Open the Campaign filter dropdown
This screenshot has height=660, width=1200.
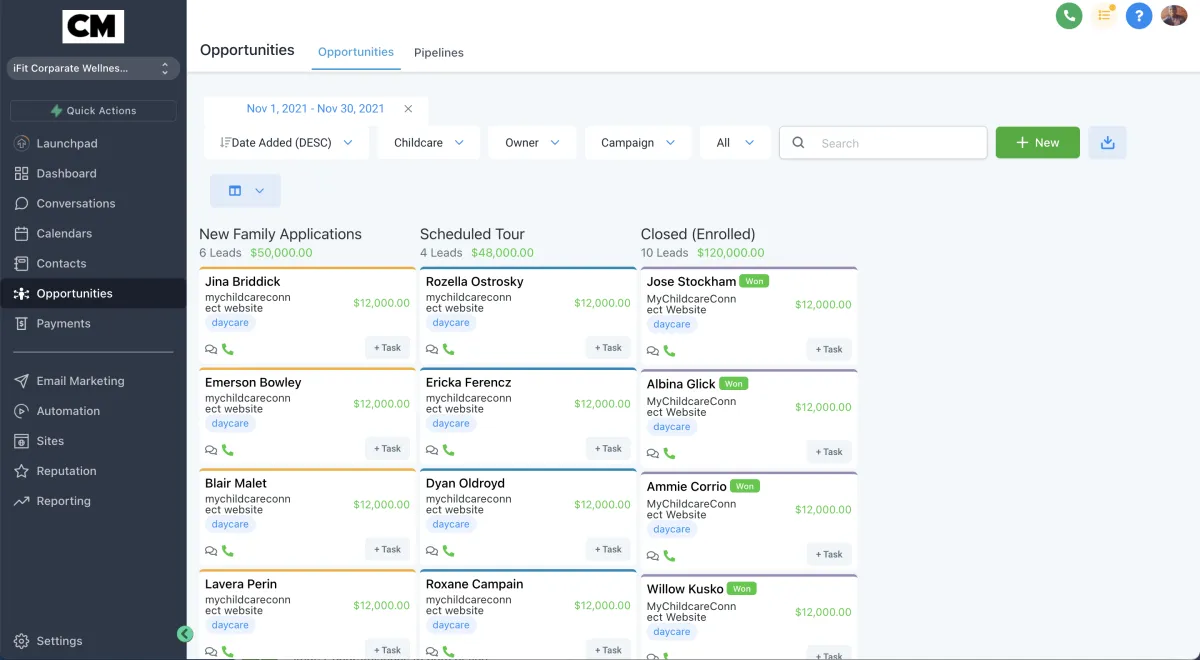tap(638, 143)
